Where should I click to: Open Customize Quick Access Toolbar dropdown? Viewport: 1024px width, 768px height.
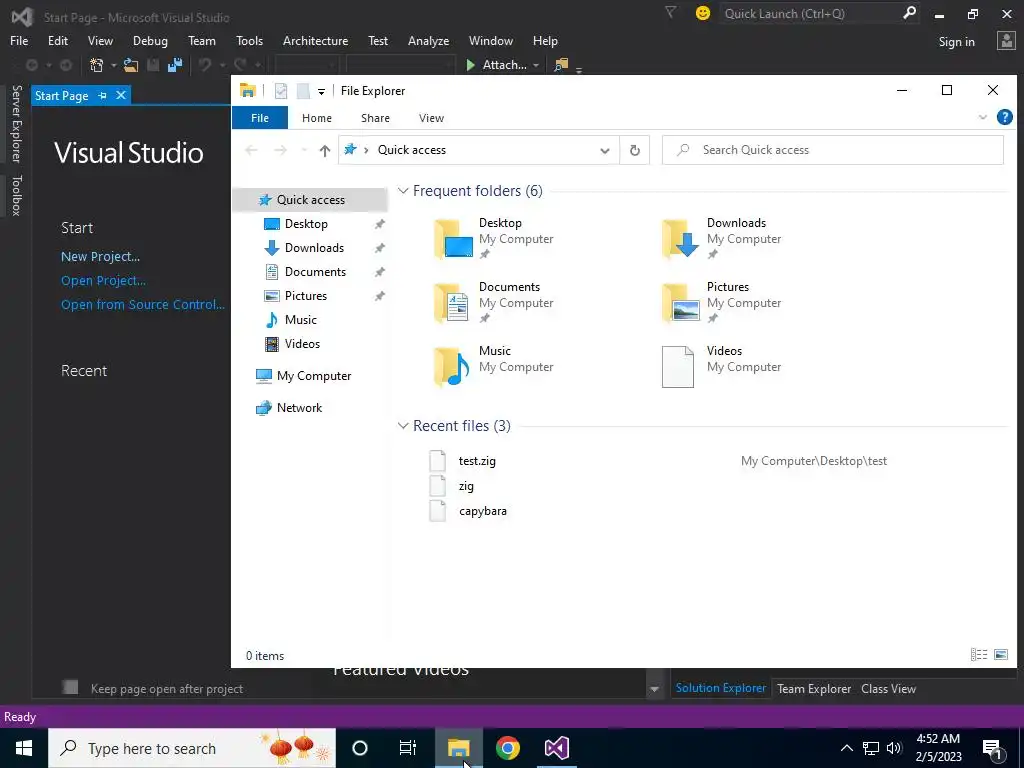point(321,91)
